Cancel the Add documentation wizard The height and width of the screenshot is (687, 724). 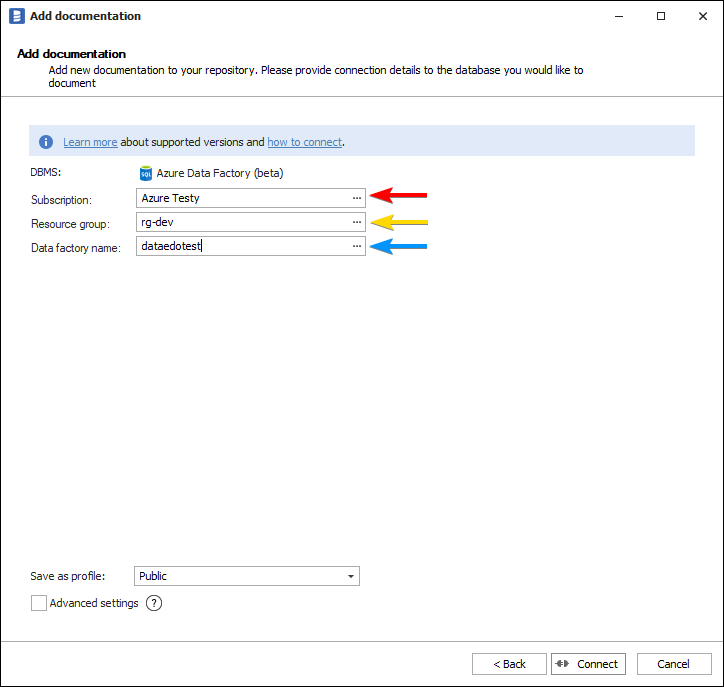point(673,664)
